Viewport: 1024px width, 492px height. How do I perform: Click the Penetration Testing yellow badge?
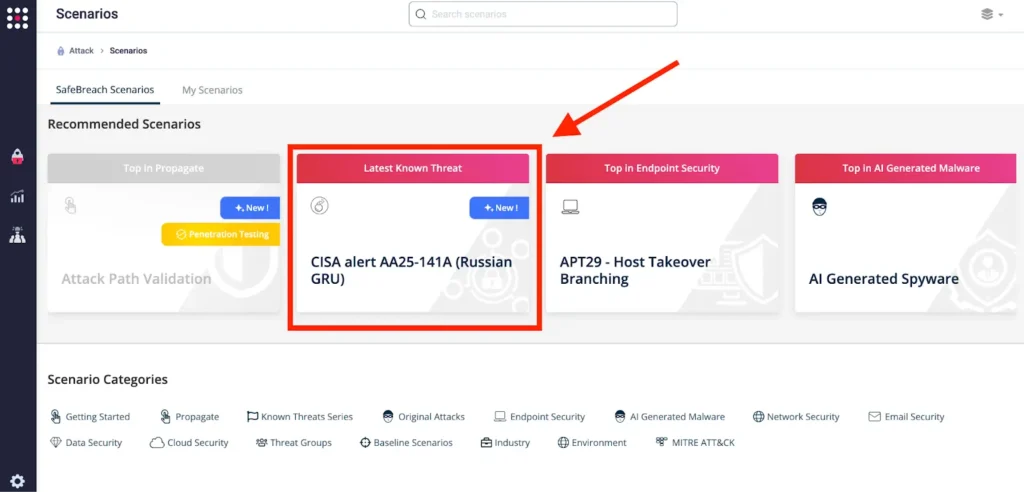(x=221, y=234)
